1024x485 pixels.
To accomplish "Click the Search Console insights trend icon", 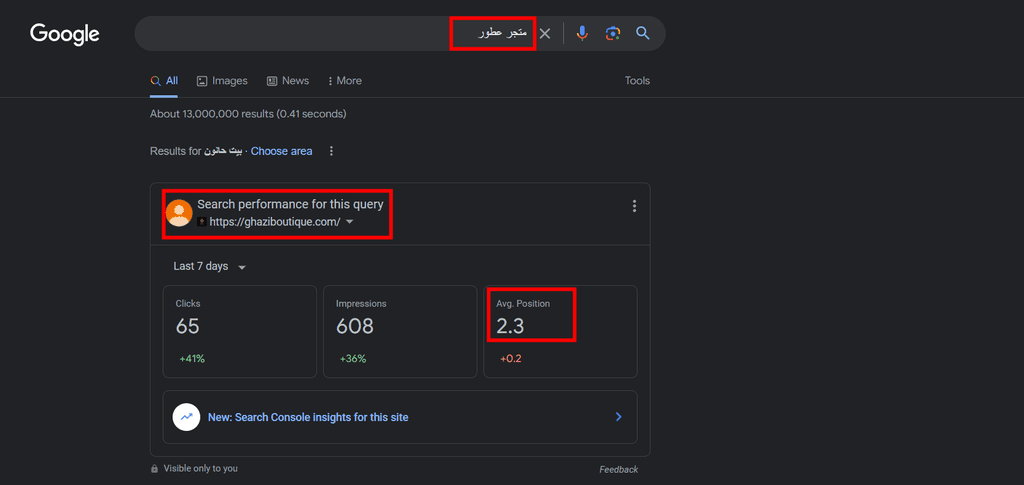I will (186, 417).
